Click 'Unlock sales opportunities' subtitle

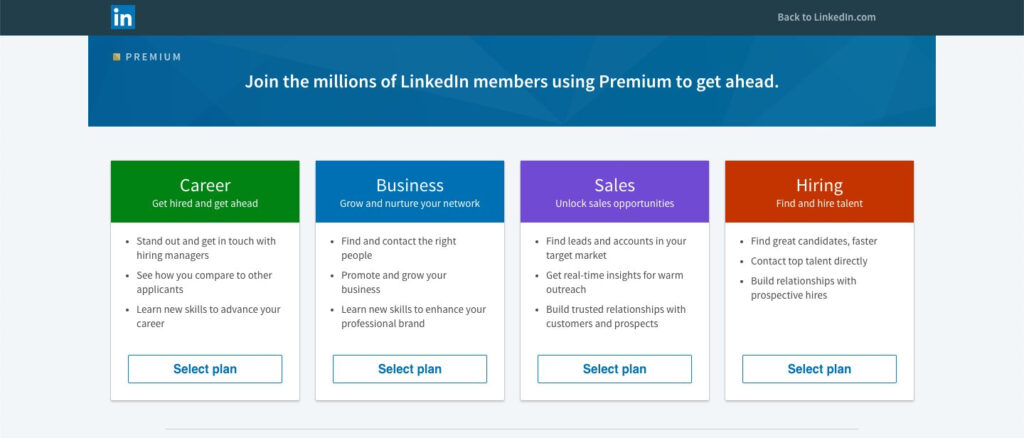coord(615,204)
